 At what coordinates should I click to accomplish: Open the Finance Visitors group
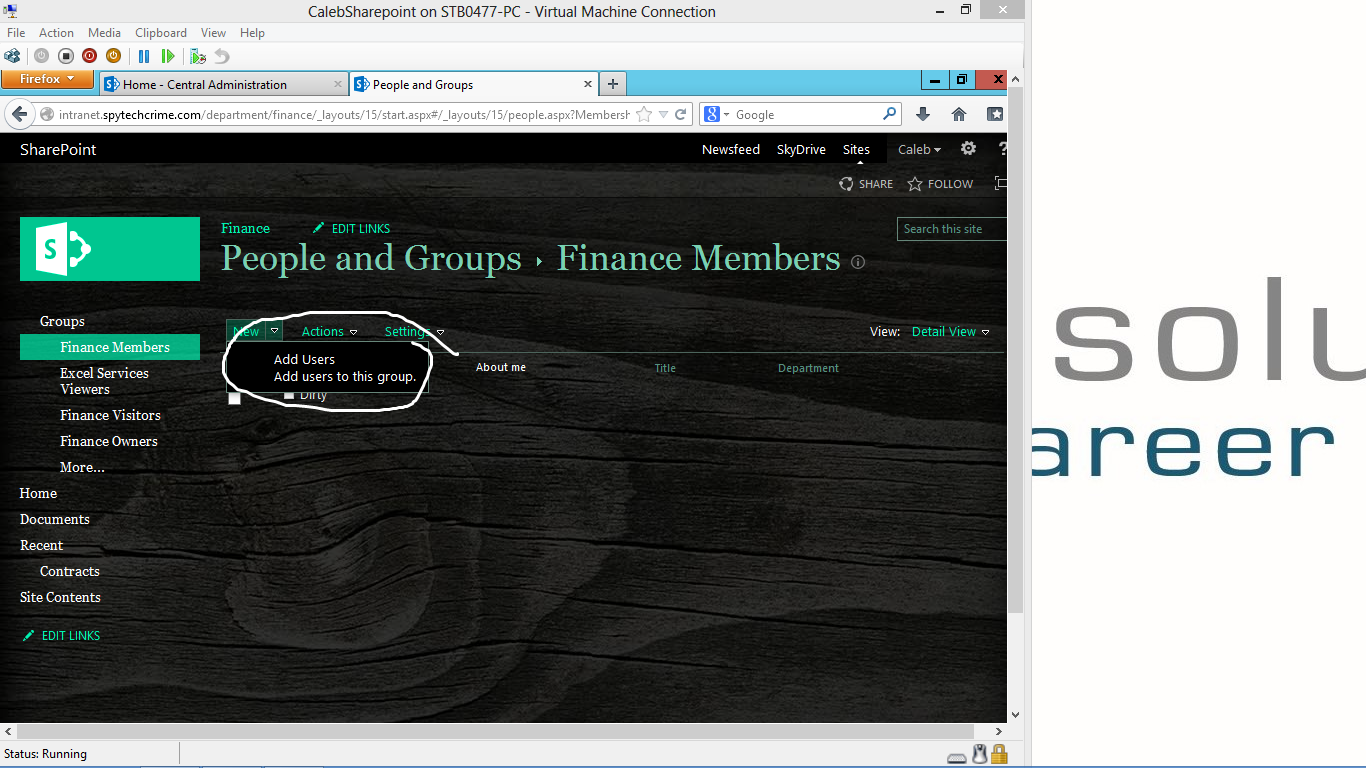(x=110, y=415)
